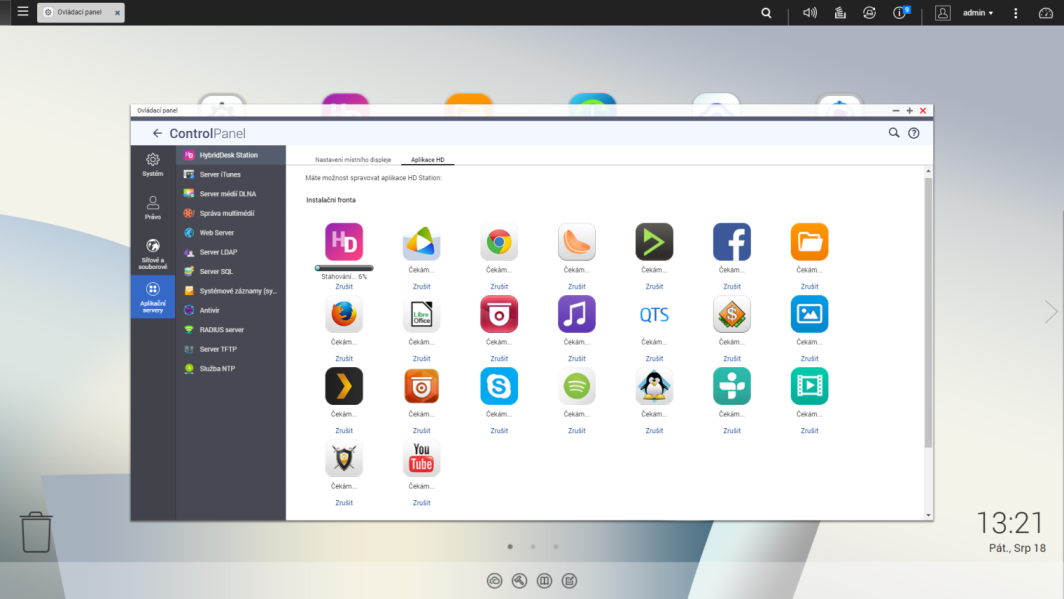
Task: Select the second desktop page dot
Action: pos(533,547)
